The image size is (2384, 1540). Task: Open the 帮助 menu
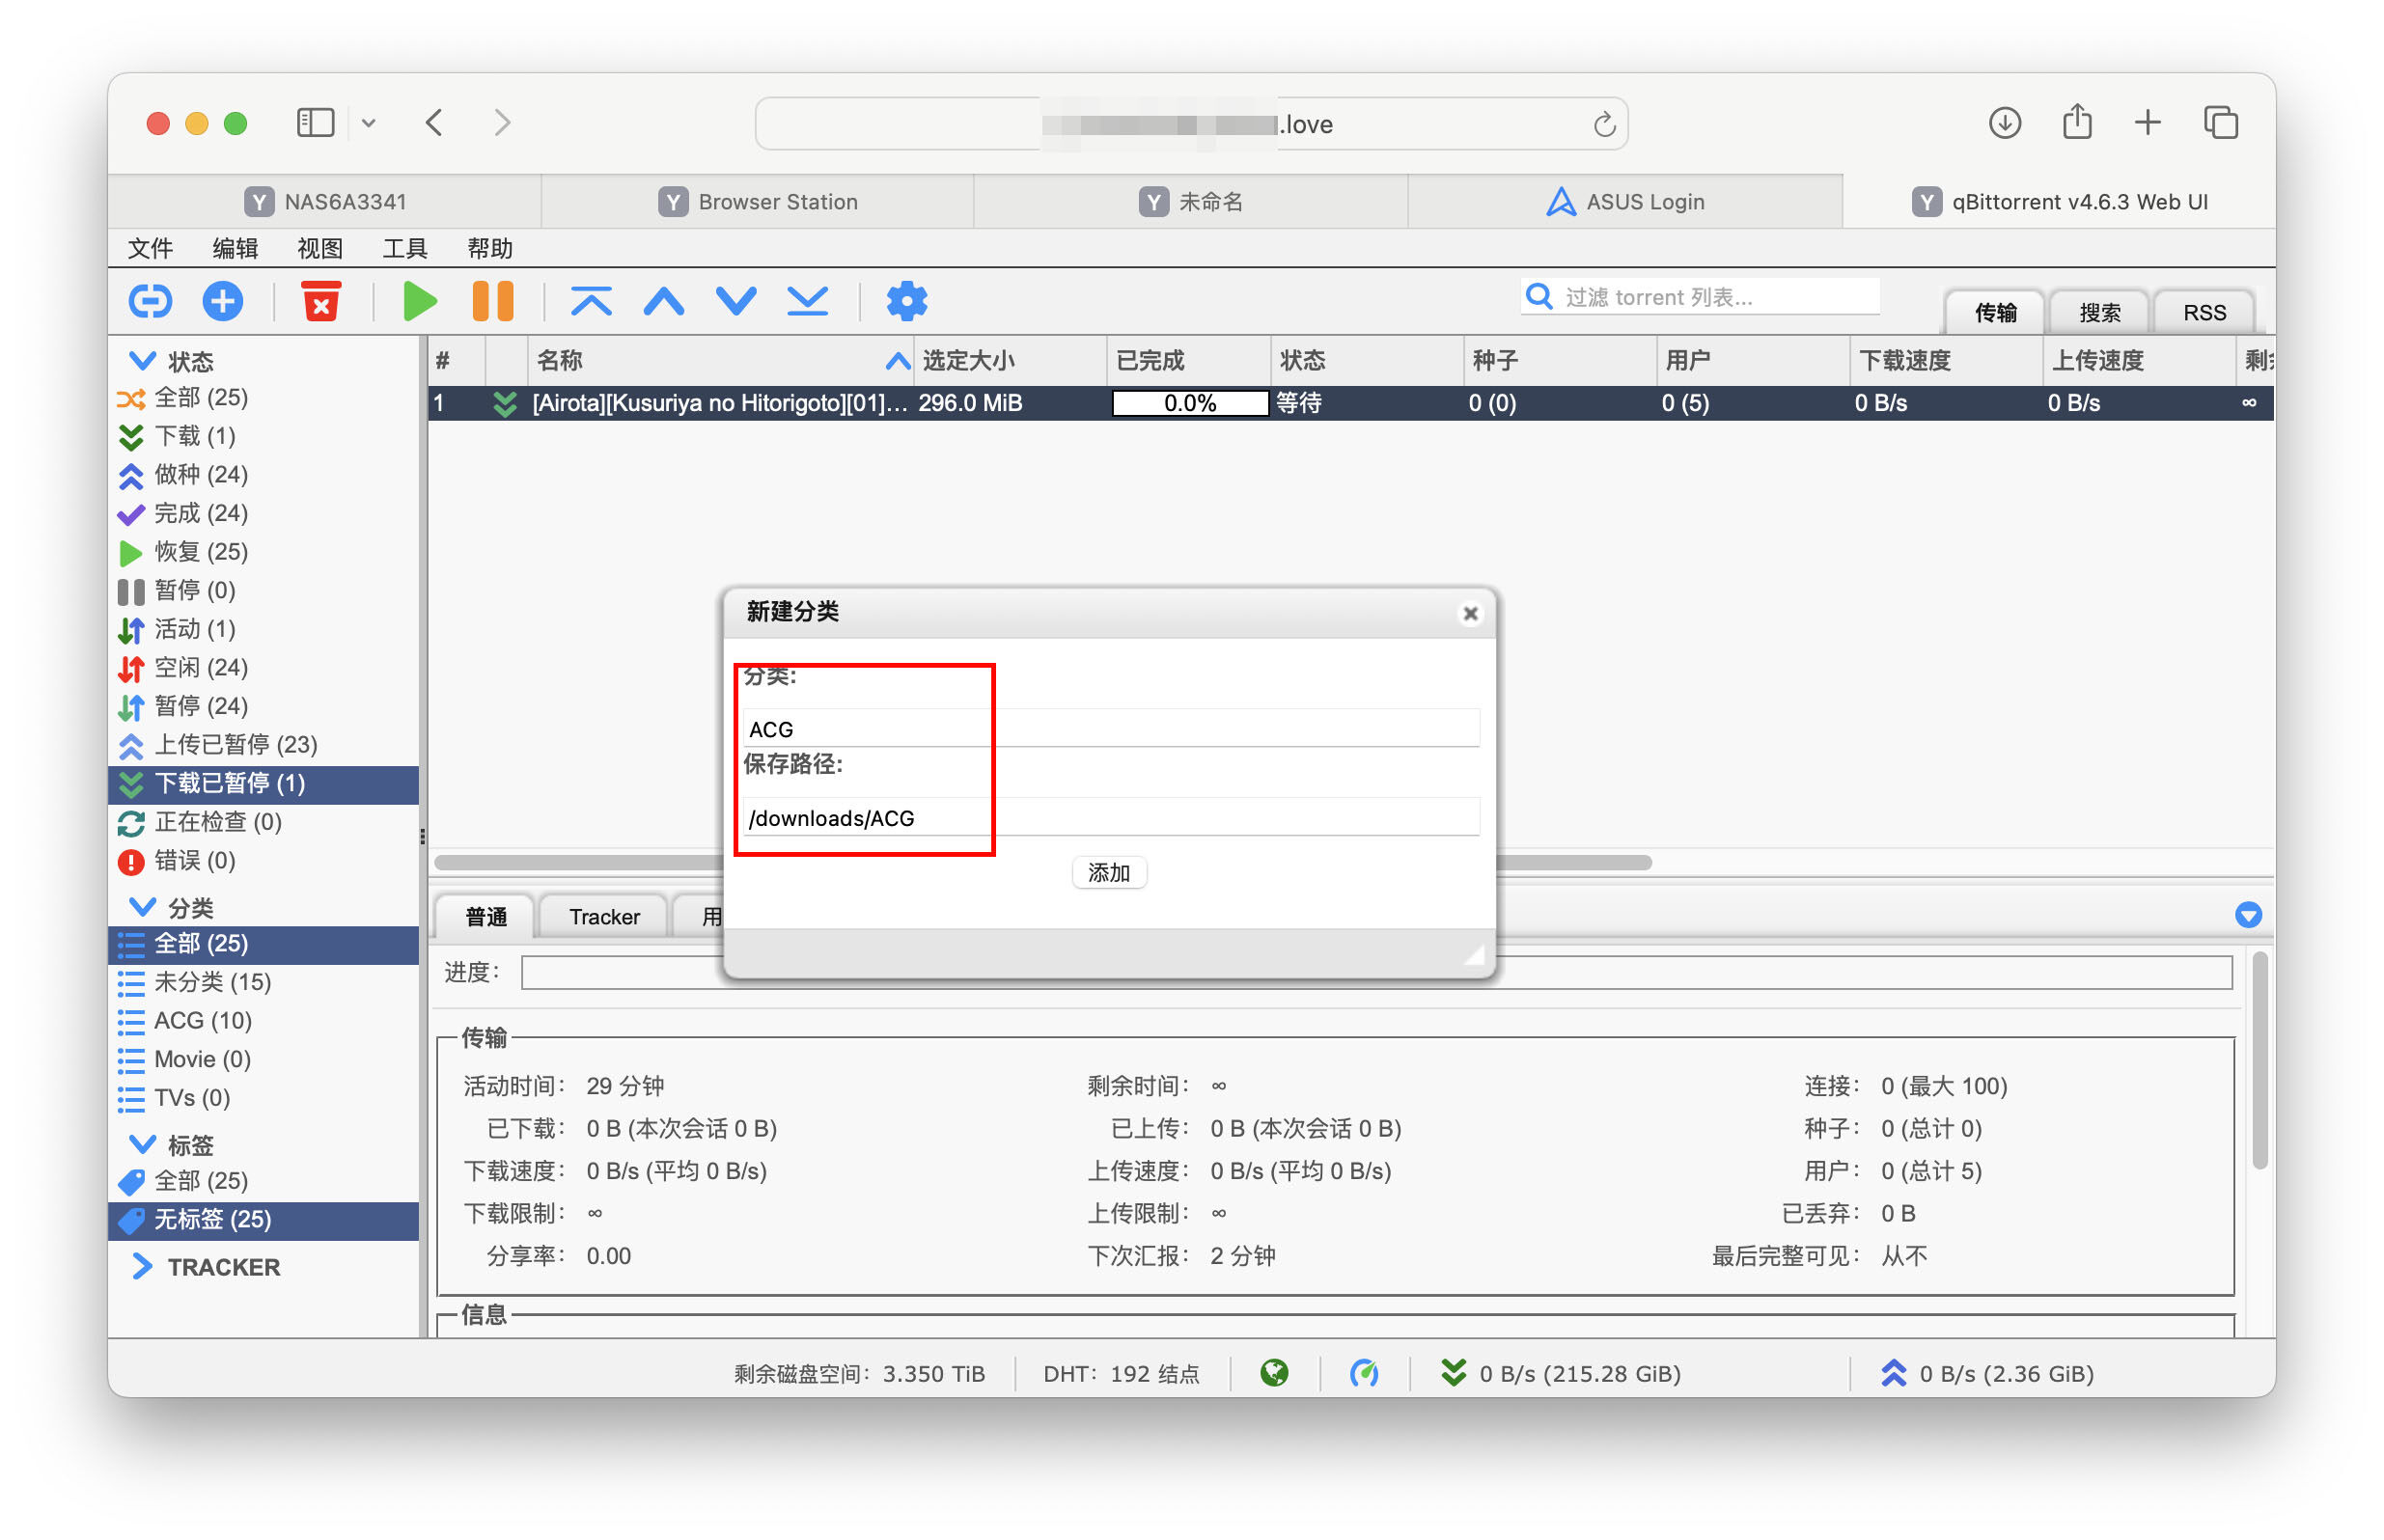pos(490,247)
